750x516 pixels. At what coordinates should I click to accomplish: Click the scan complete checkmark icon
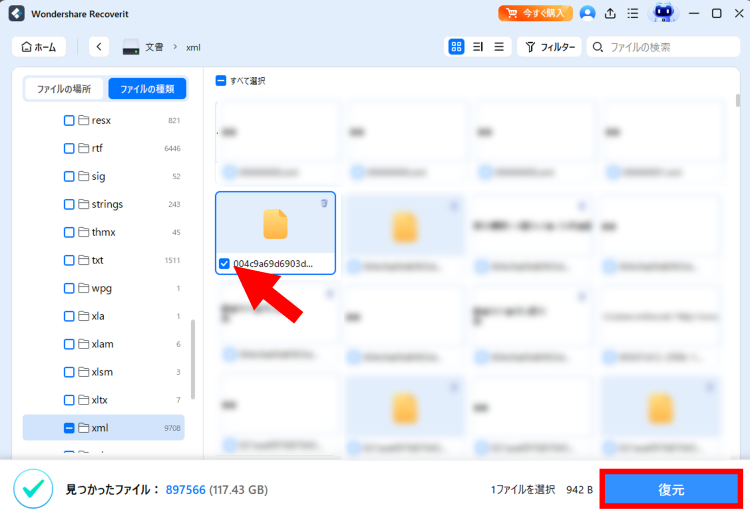(x=33, y=489)
